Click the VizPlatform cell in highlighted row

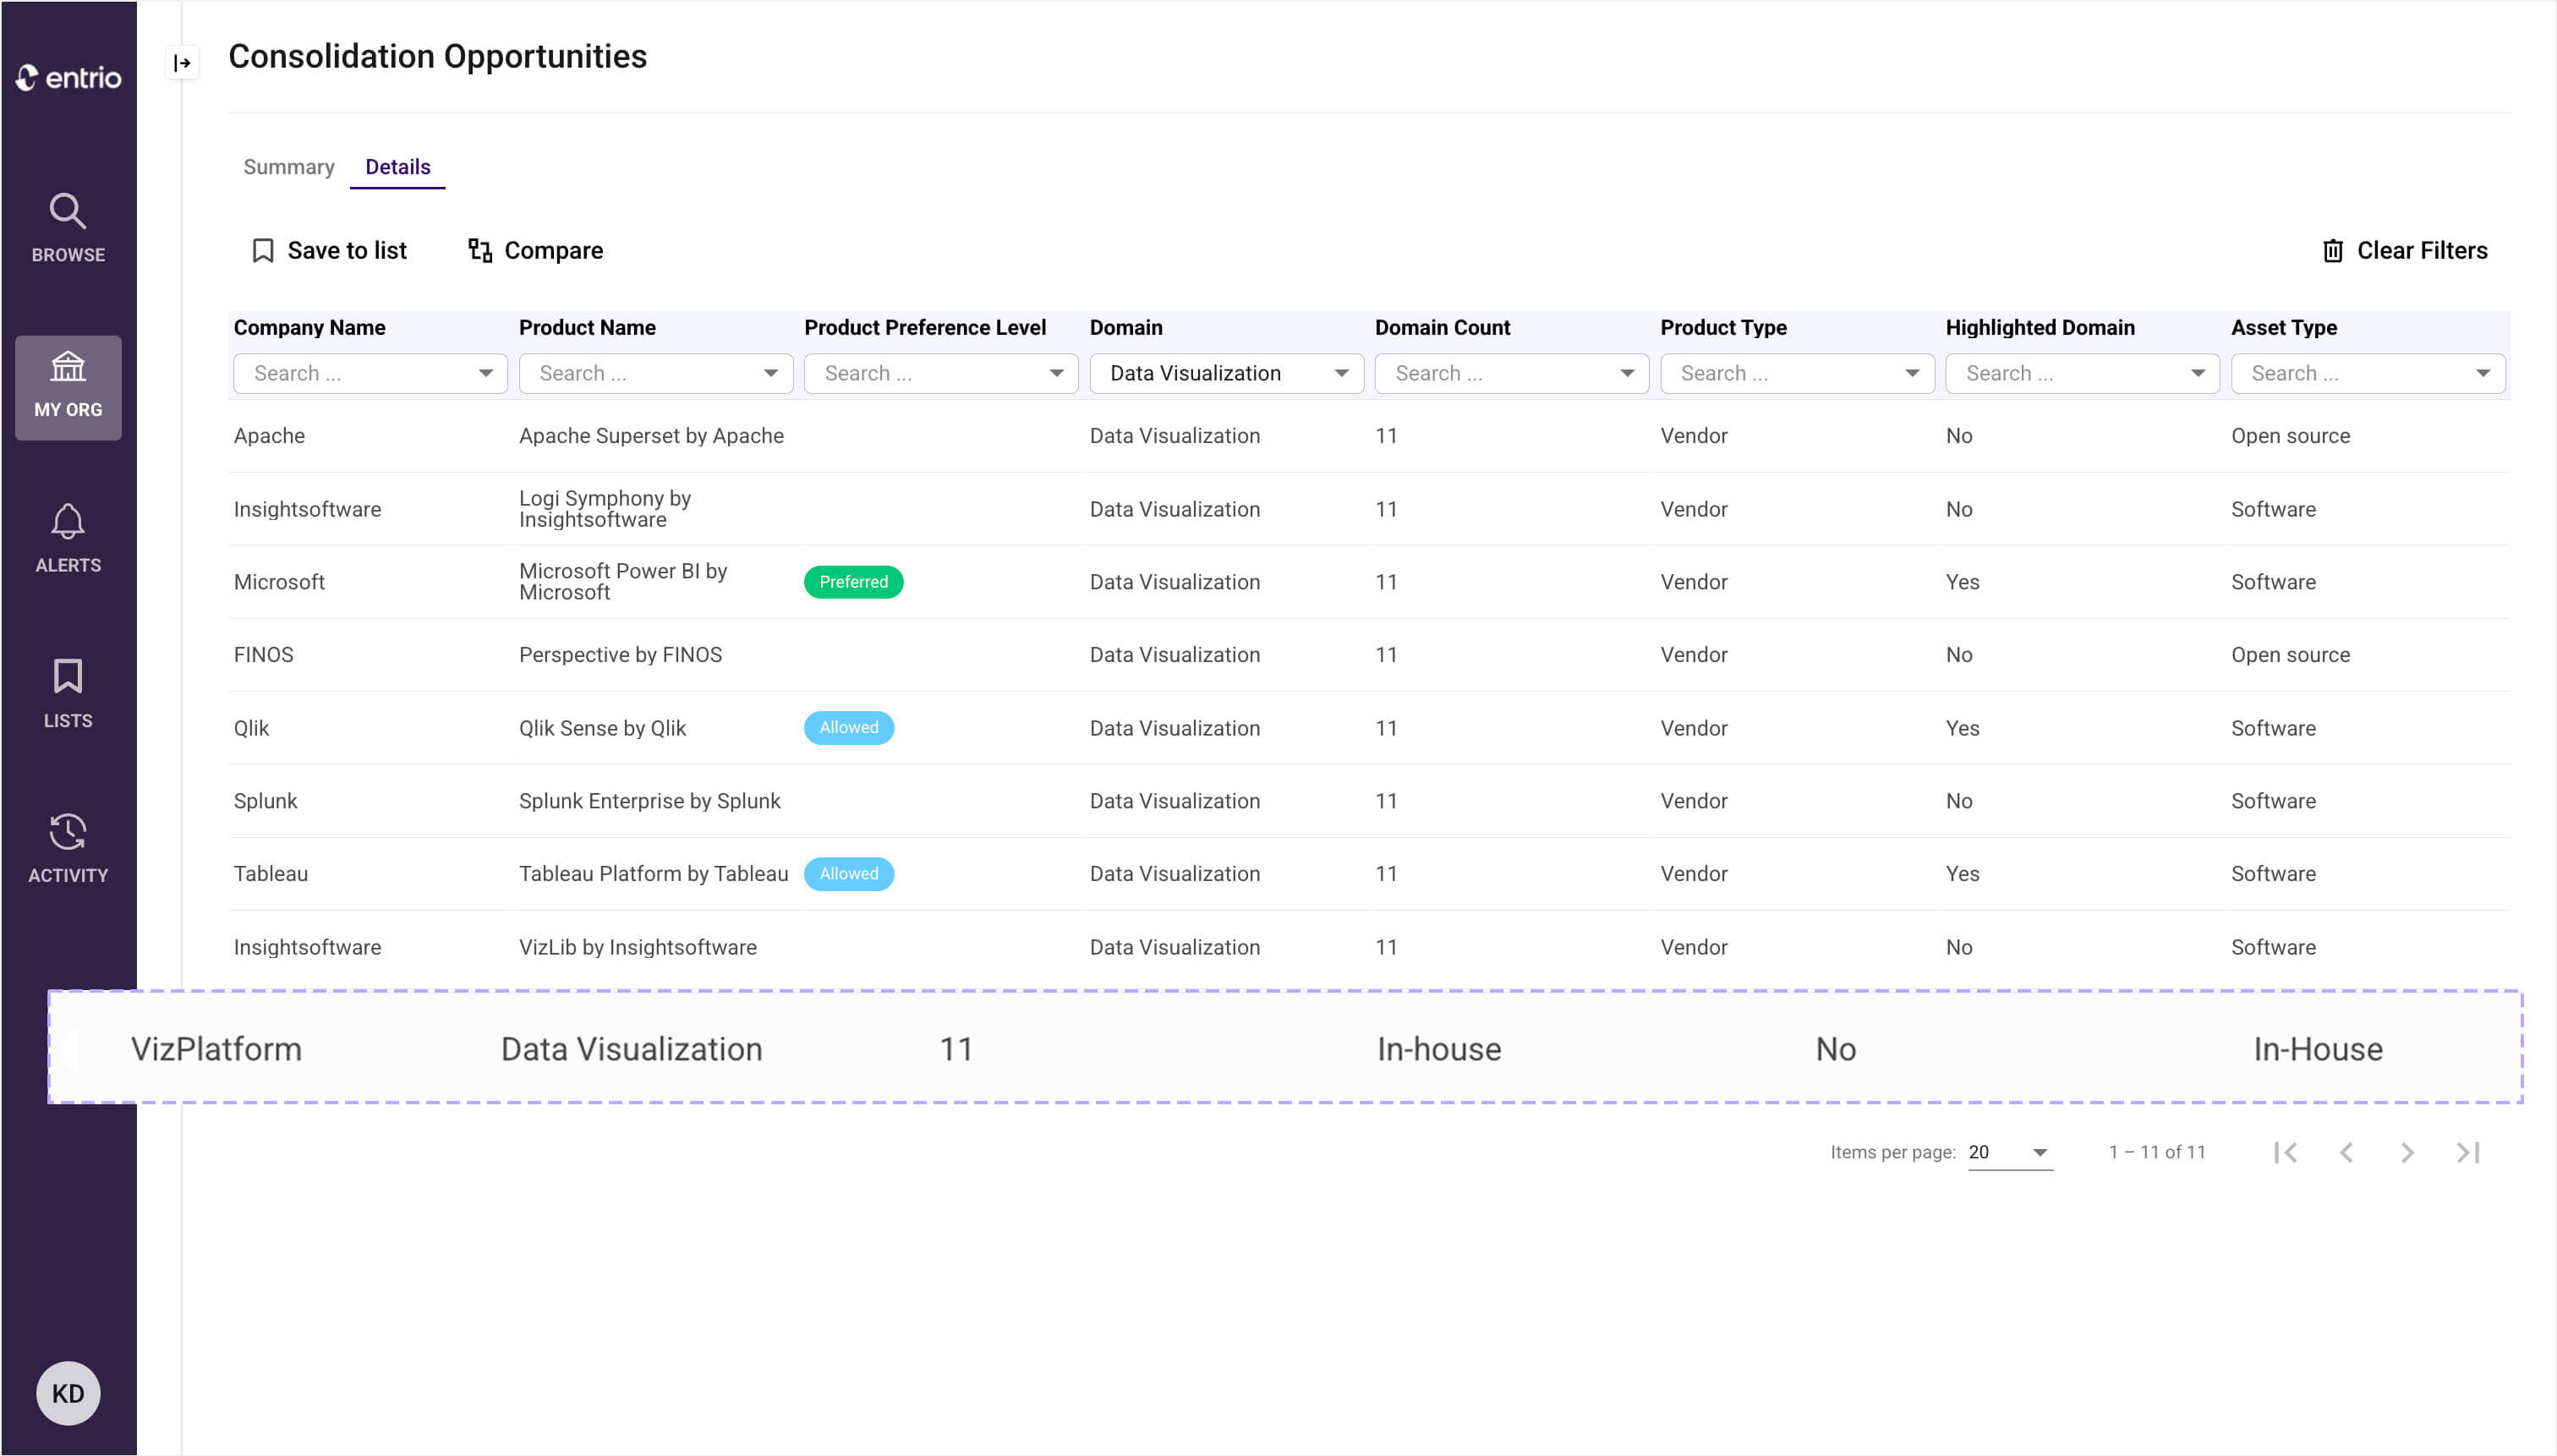coord(216,1049)
